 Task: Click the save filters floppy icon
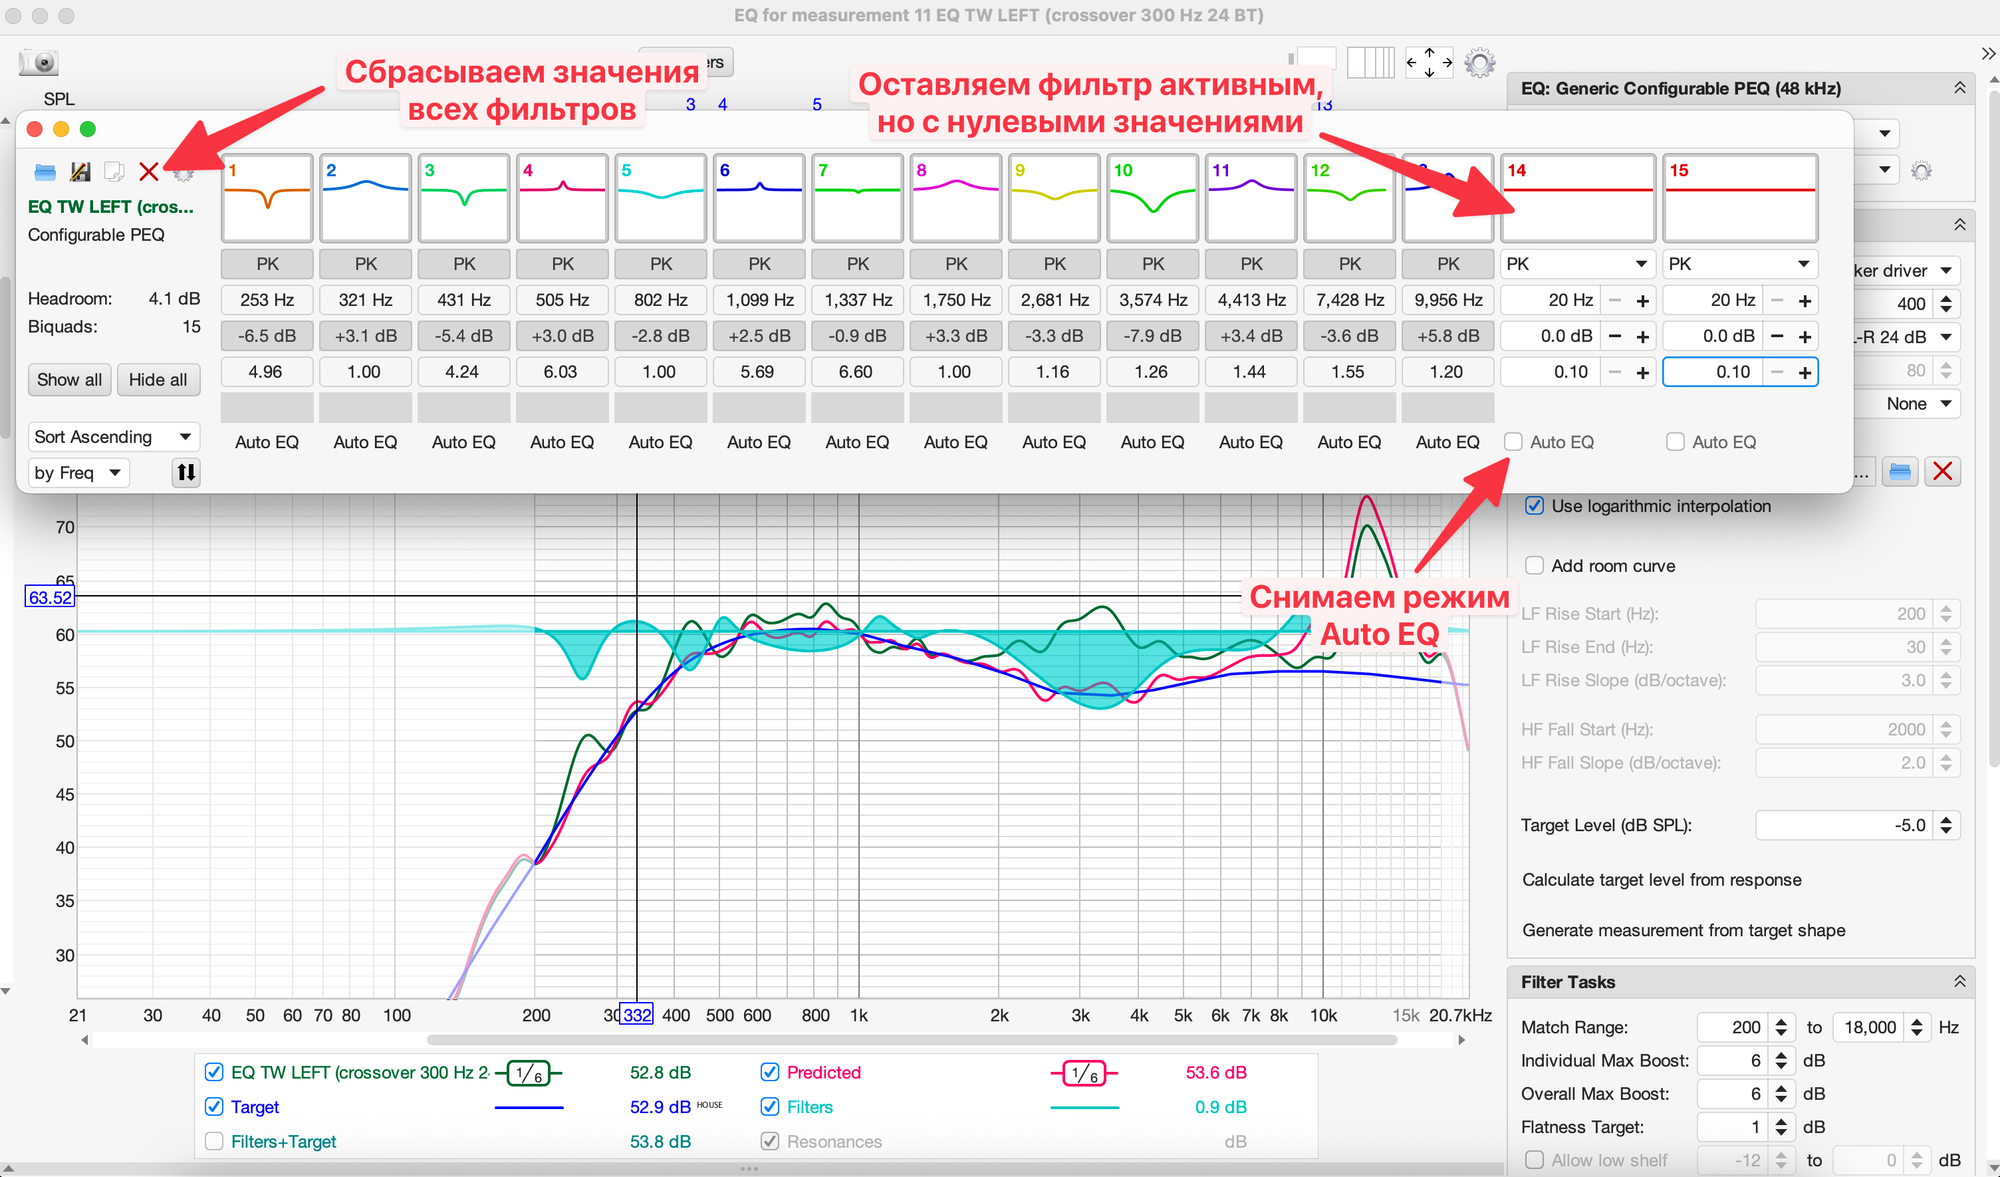tap(80, 172)
